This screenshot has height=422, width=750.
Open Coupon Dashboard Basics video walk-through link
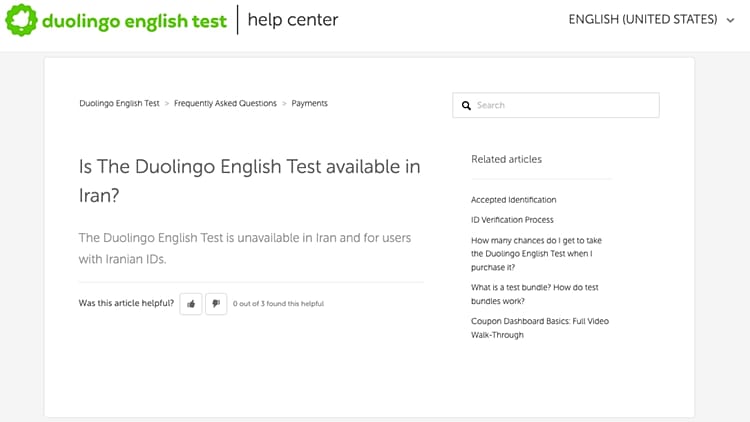(540, 328)
